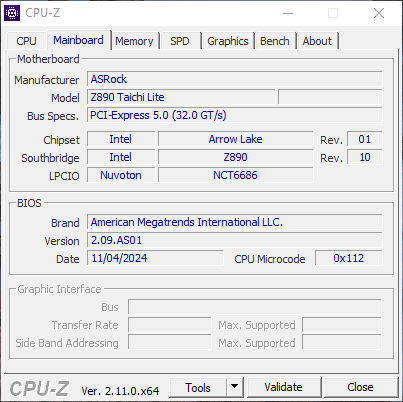The height and width of the screenshot is (402, 403).
Task: Click the Southbridge vendor Intel field
Action: coord(121,157)
